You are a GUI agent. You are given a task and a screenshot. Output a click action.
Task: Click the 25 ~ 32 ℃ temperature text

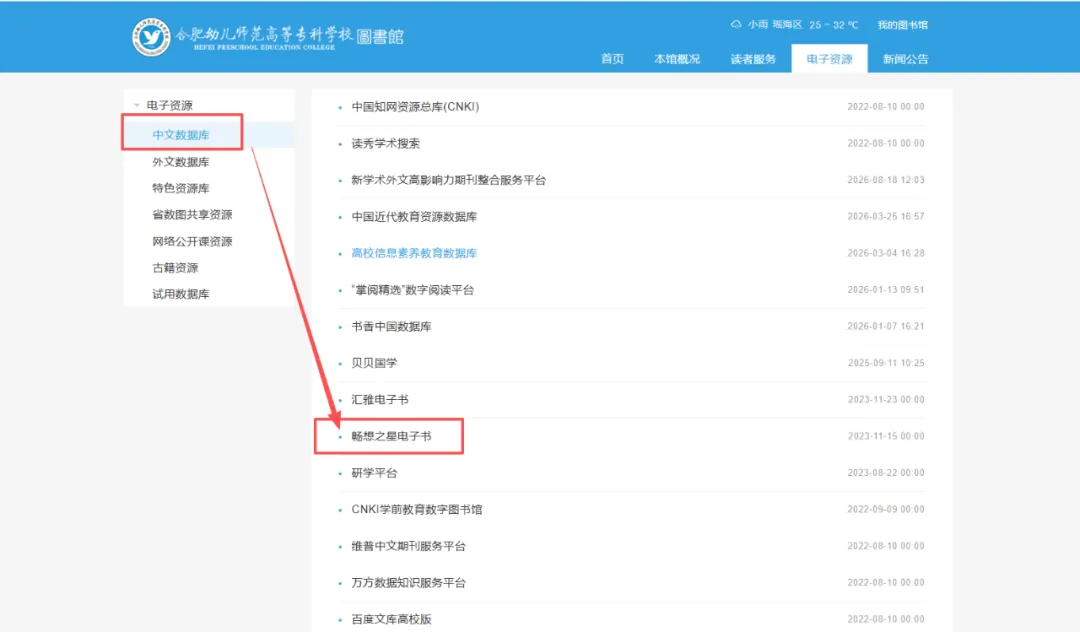833,25
